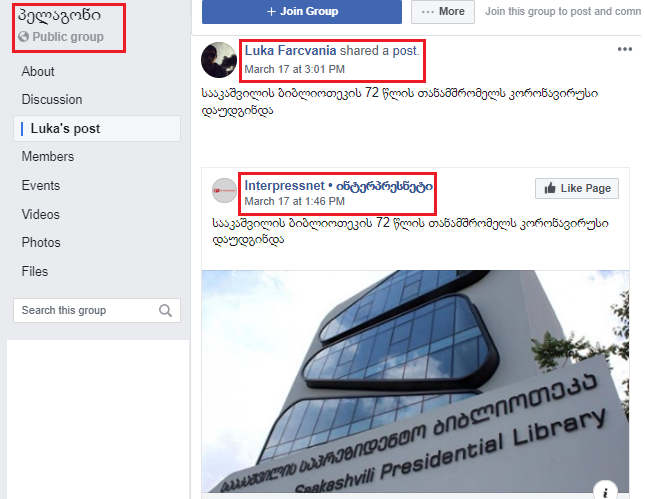Open the group's Files
The image size is (645, 499).
click(x=35, y=272)
